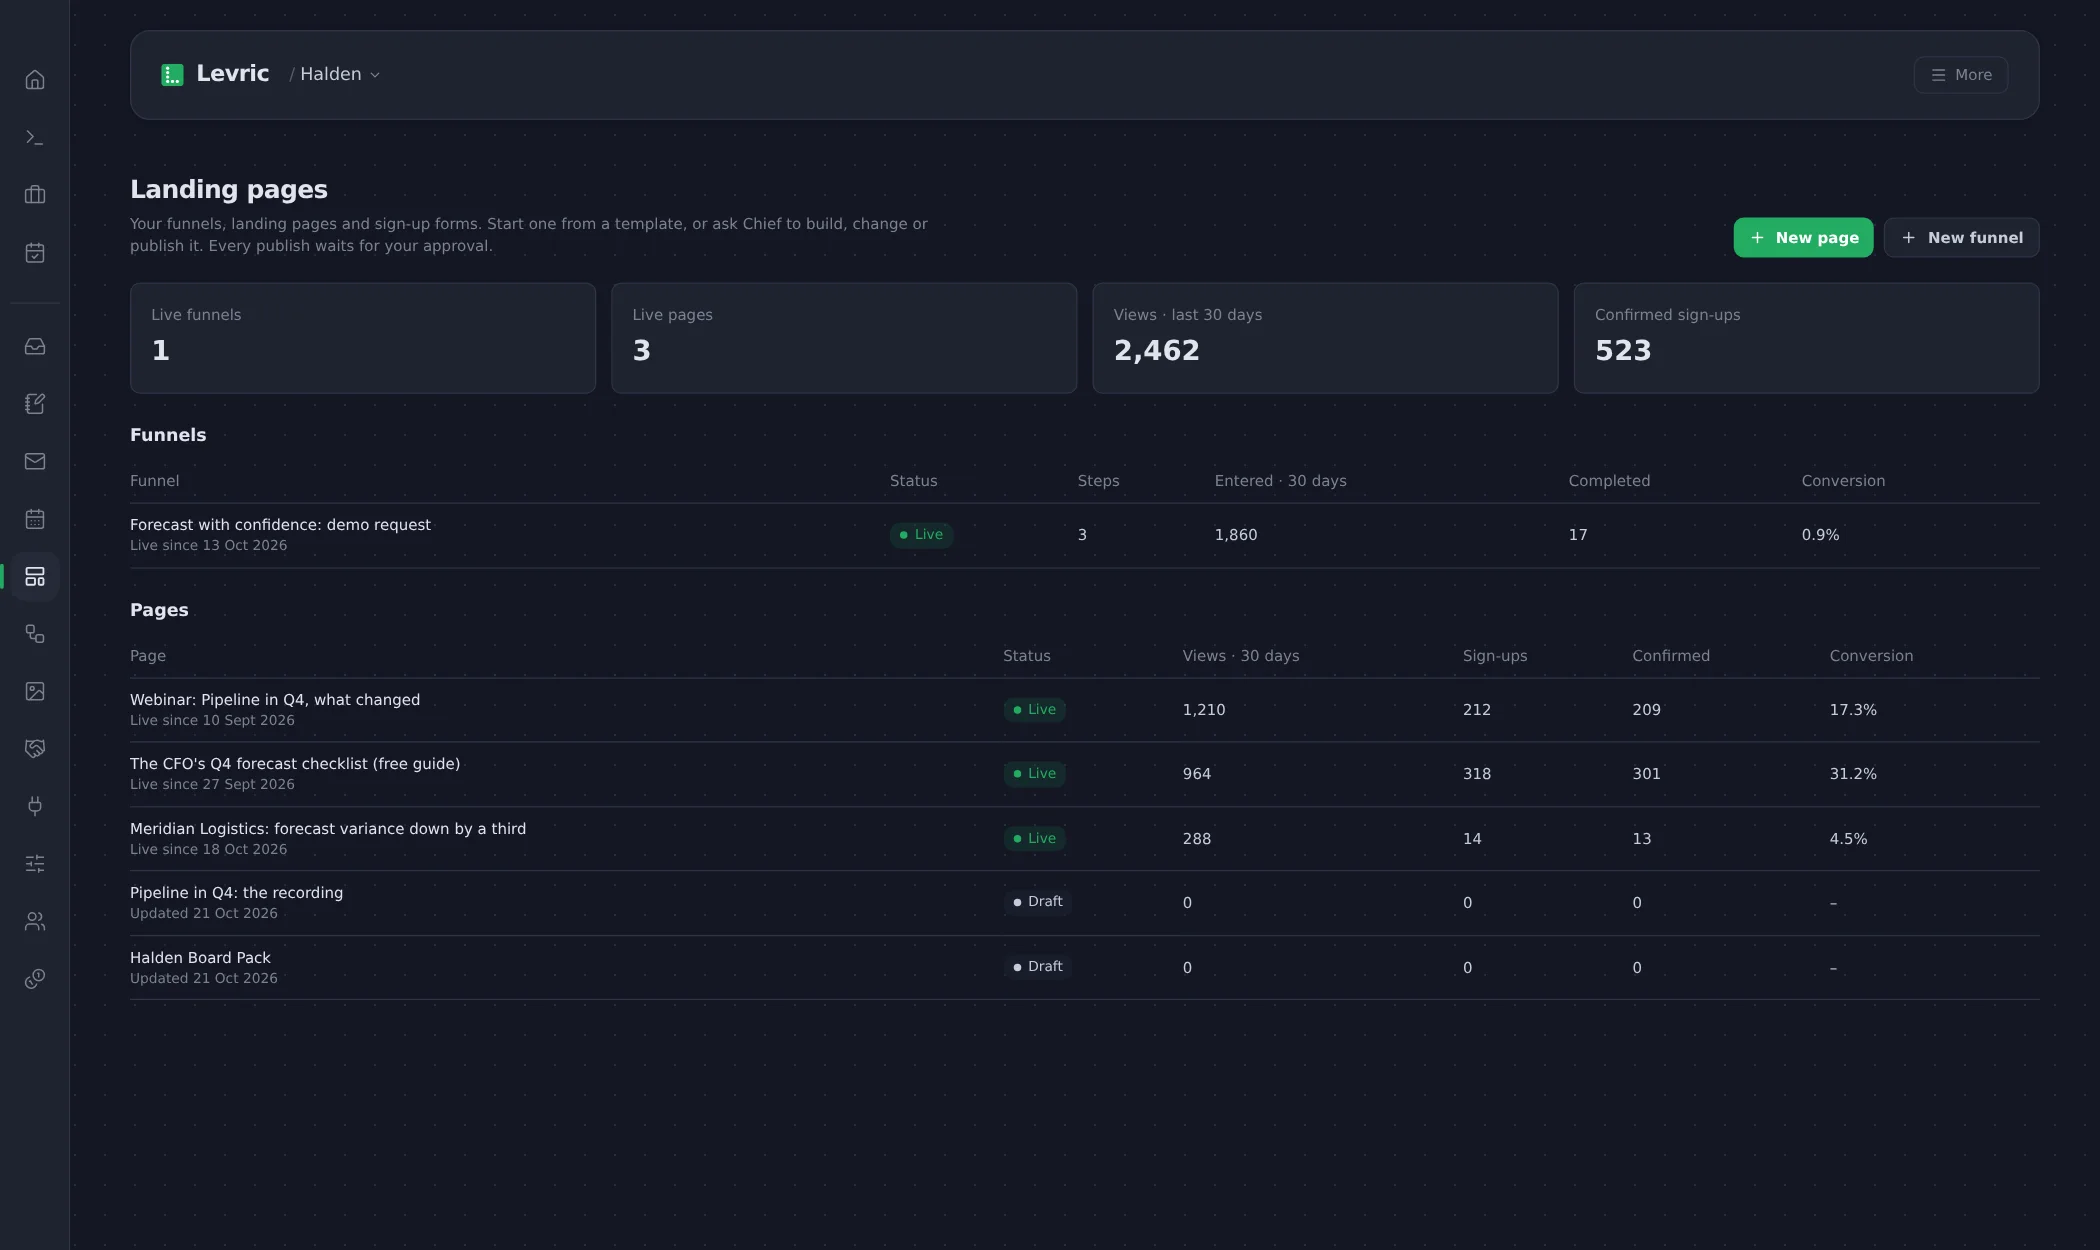Open the calendar grid icon in sidebar
This screenshot has height=1250, width=2100.
(x=35, y=519)
